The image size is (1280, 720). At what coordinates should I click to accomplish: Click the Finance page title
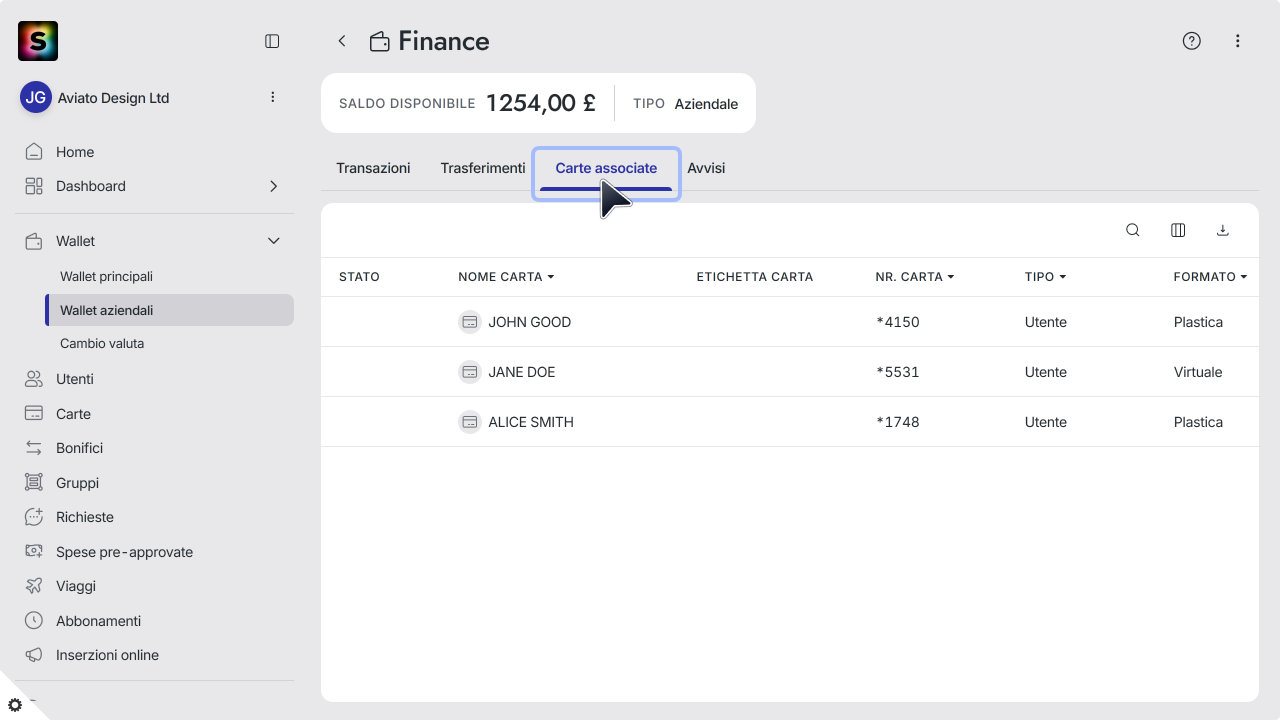(444, 41)
